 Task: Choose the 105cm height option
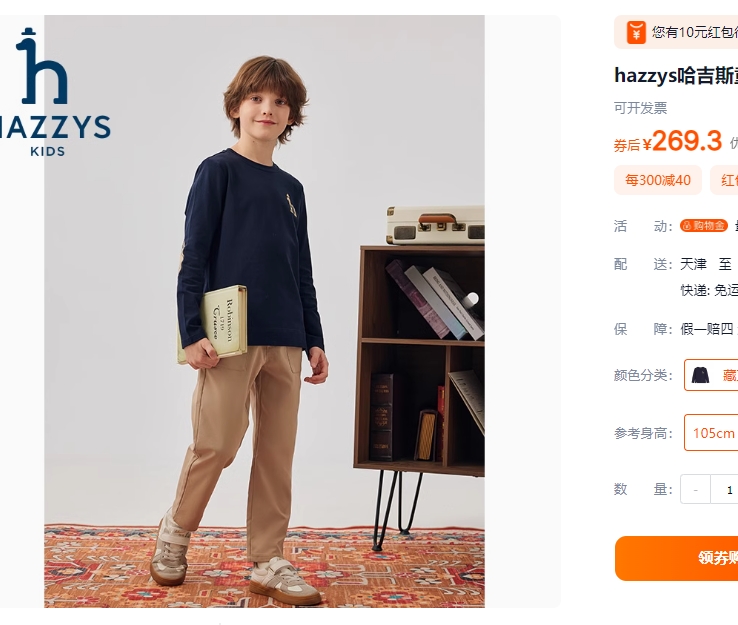[x=713, y=433]
